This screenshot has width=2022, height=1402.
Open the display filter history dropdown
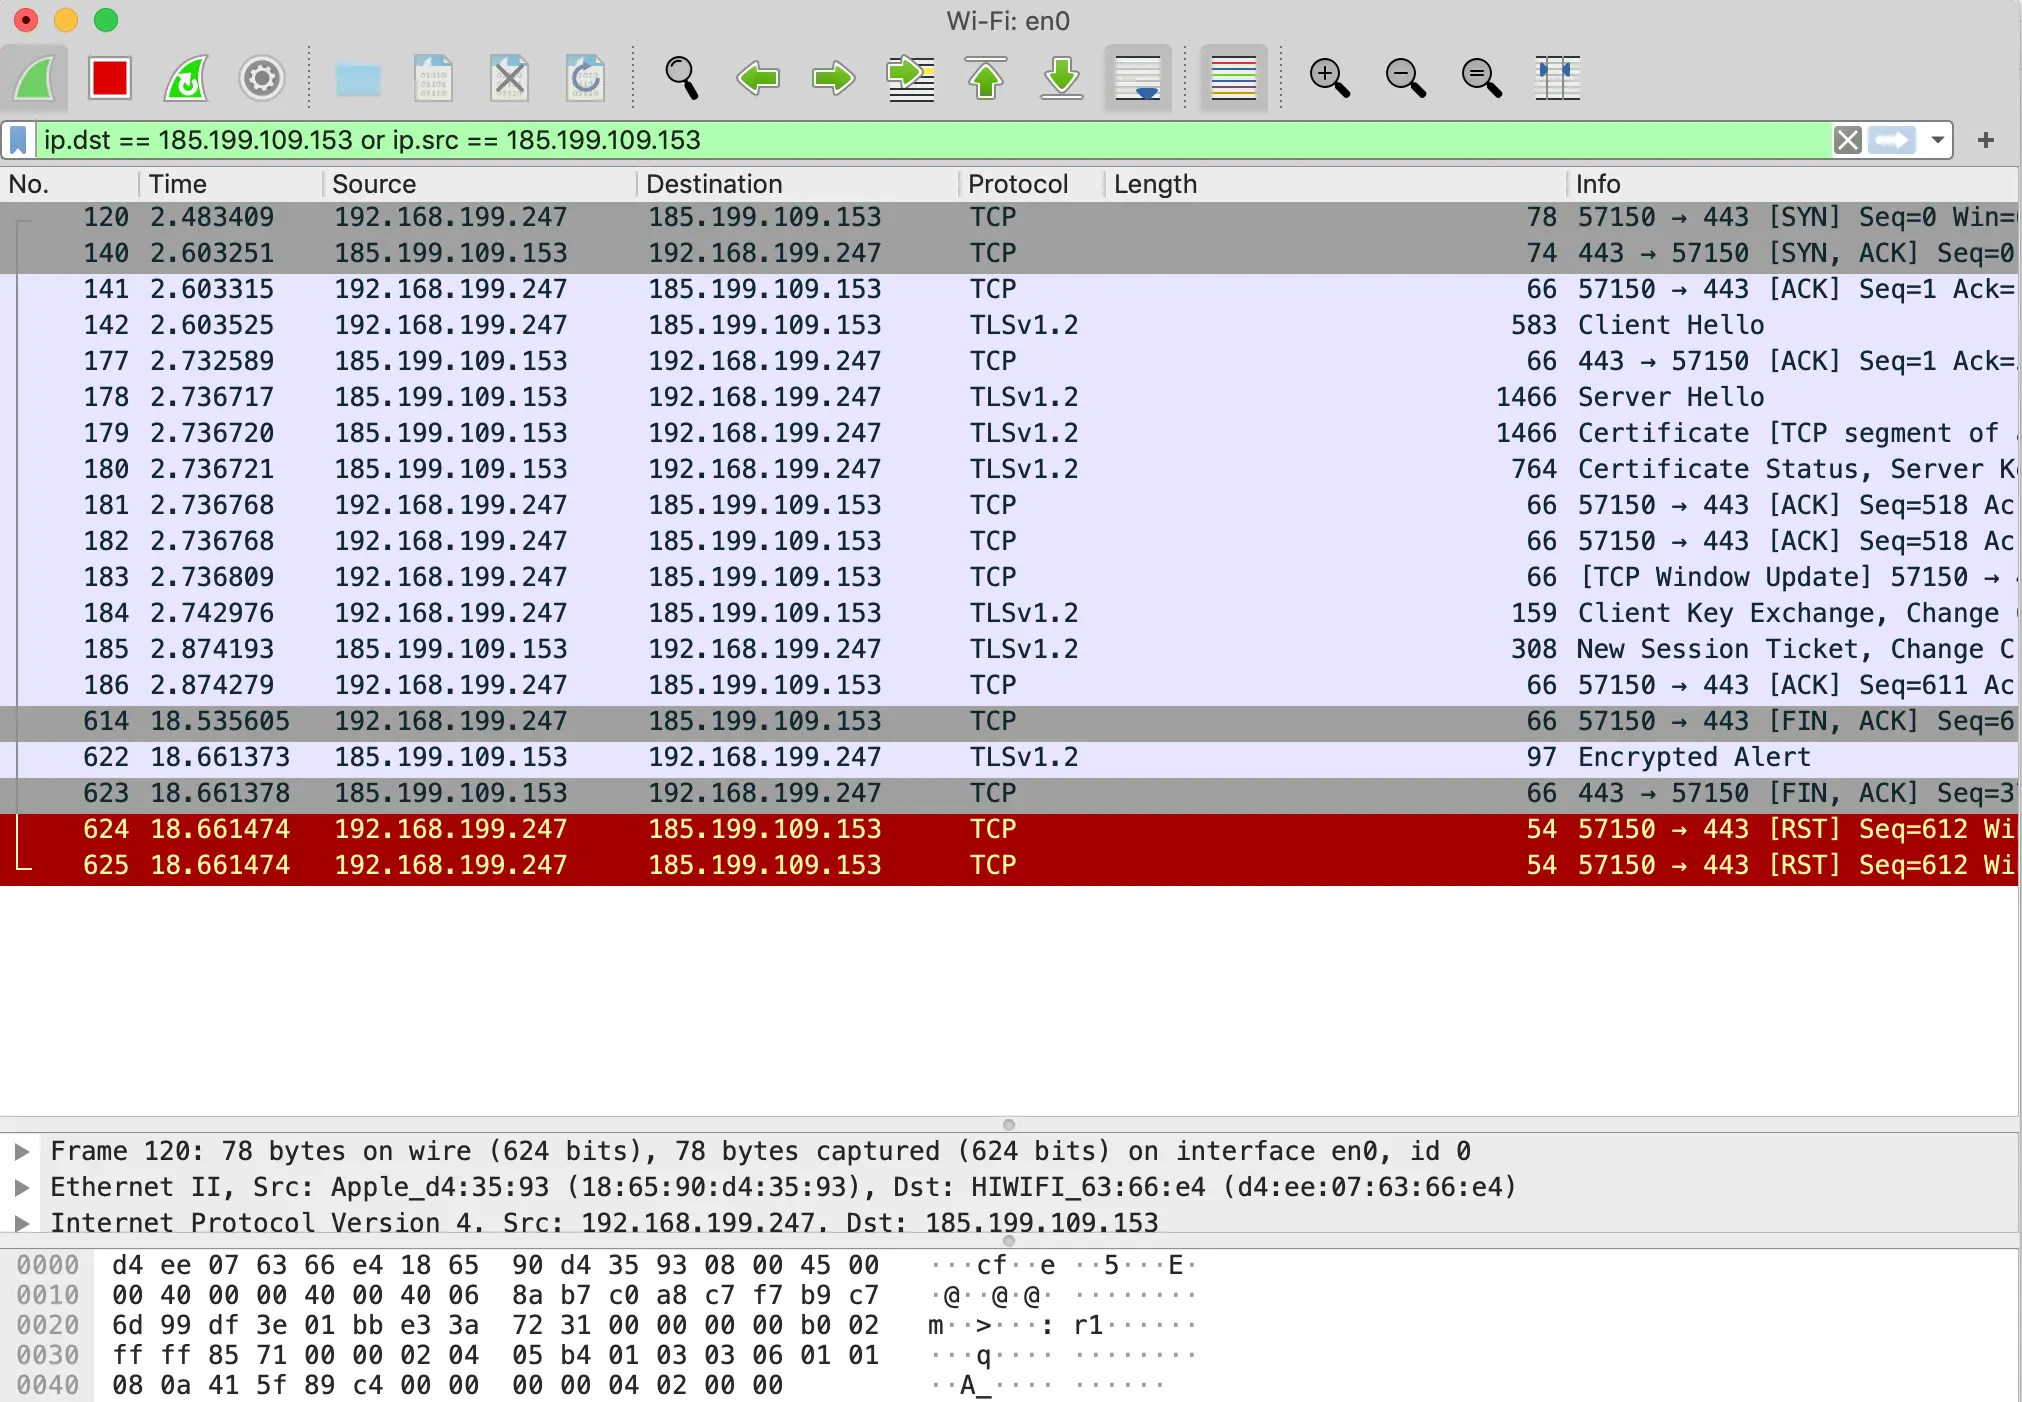(x=1938, y=140)
